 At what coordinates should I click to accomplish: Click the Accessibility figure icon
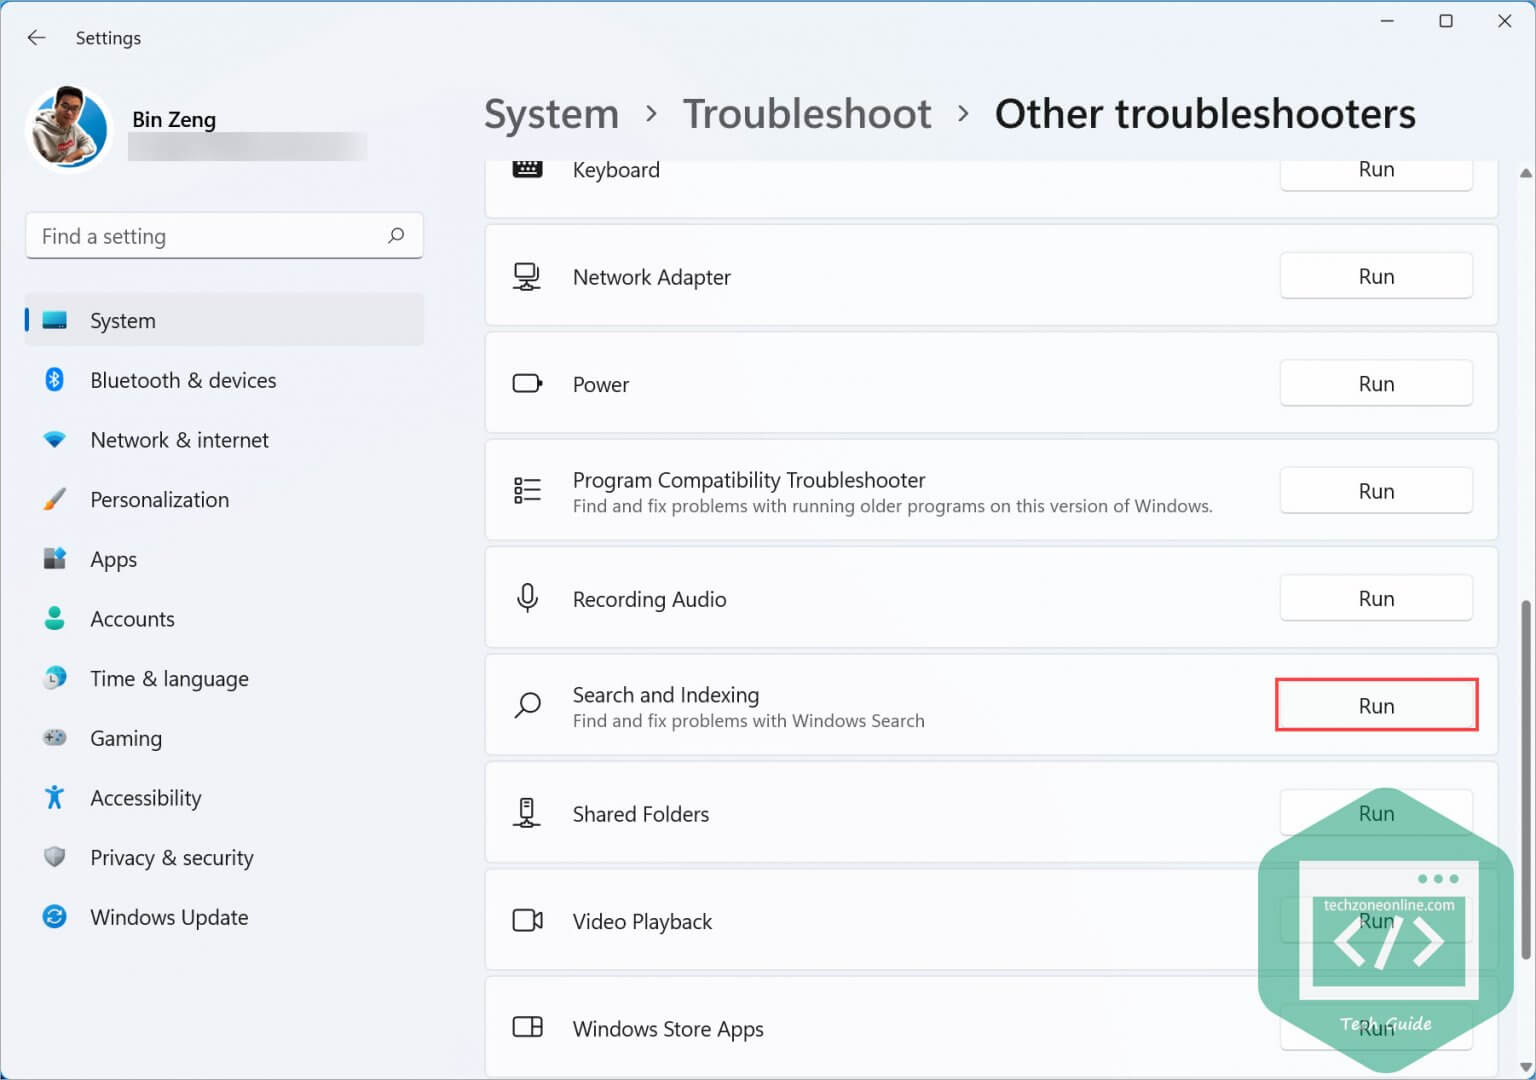point(55,797)
